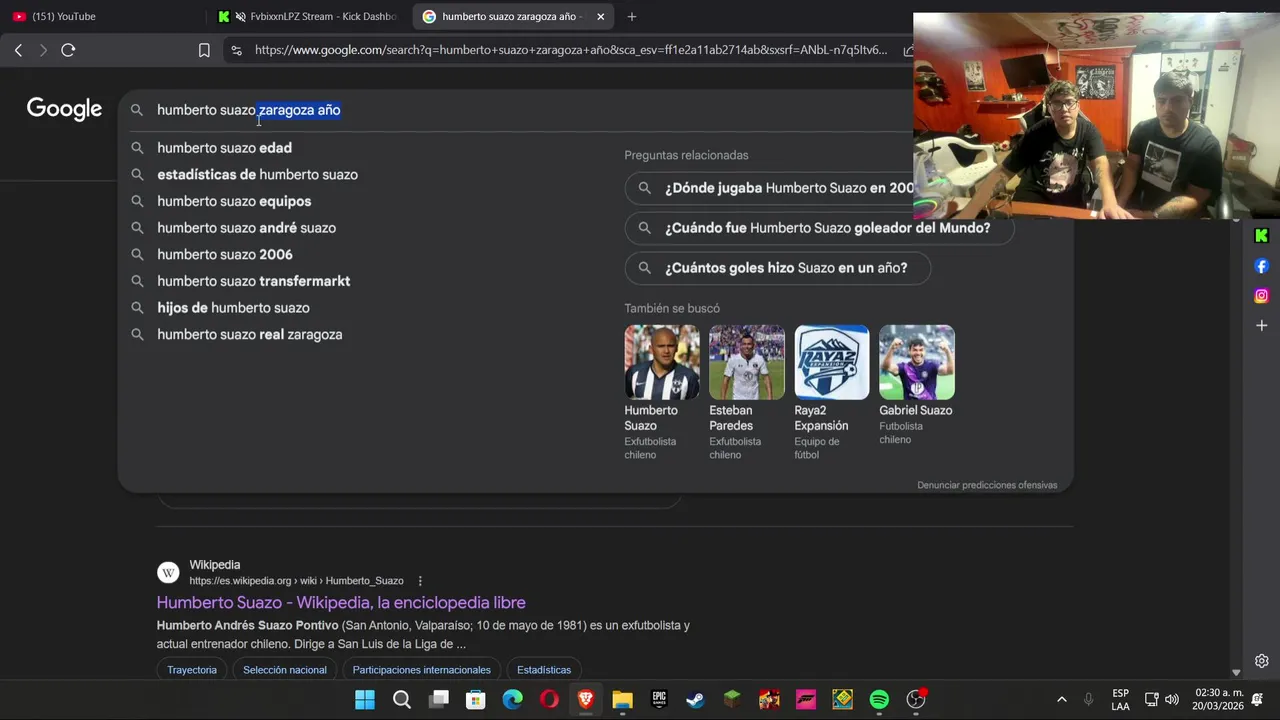Open OBS Studio from taskbar
1280x720 pixels.
click(x=916, y=699)
